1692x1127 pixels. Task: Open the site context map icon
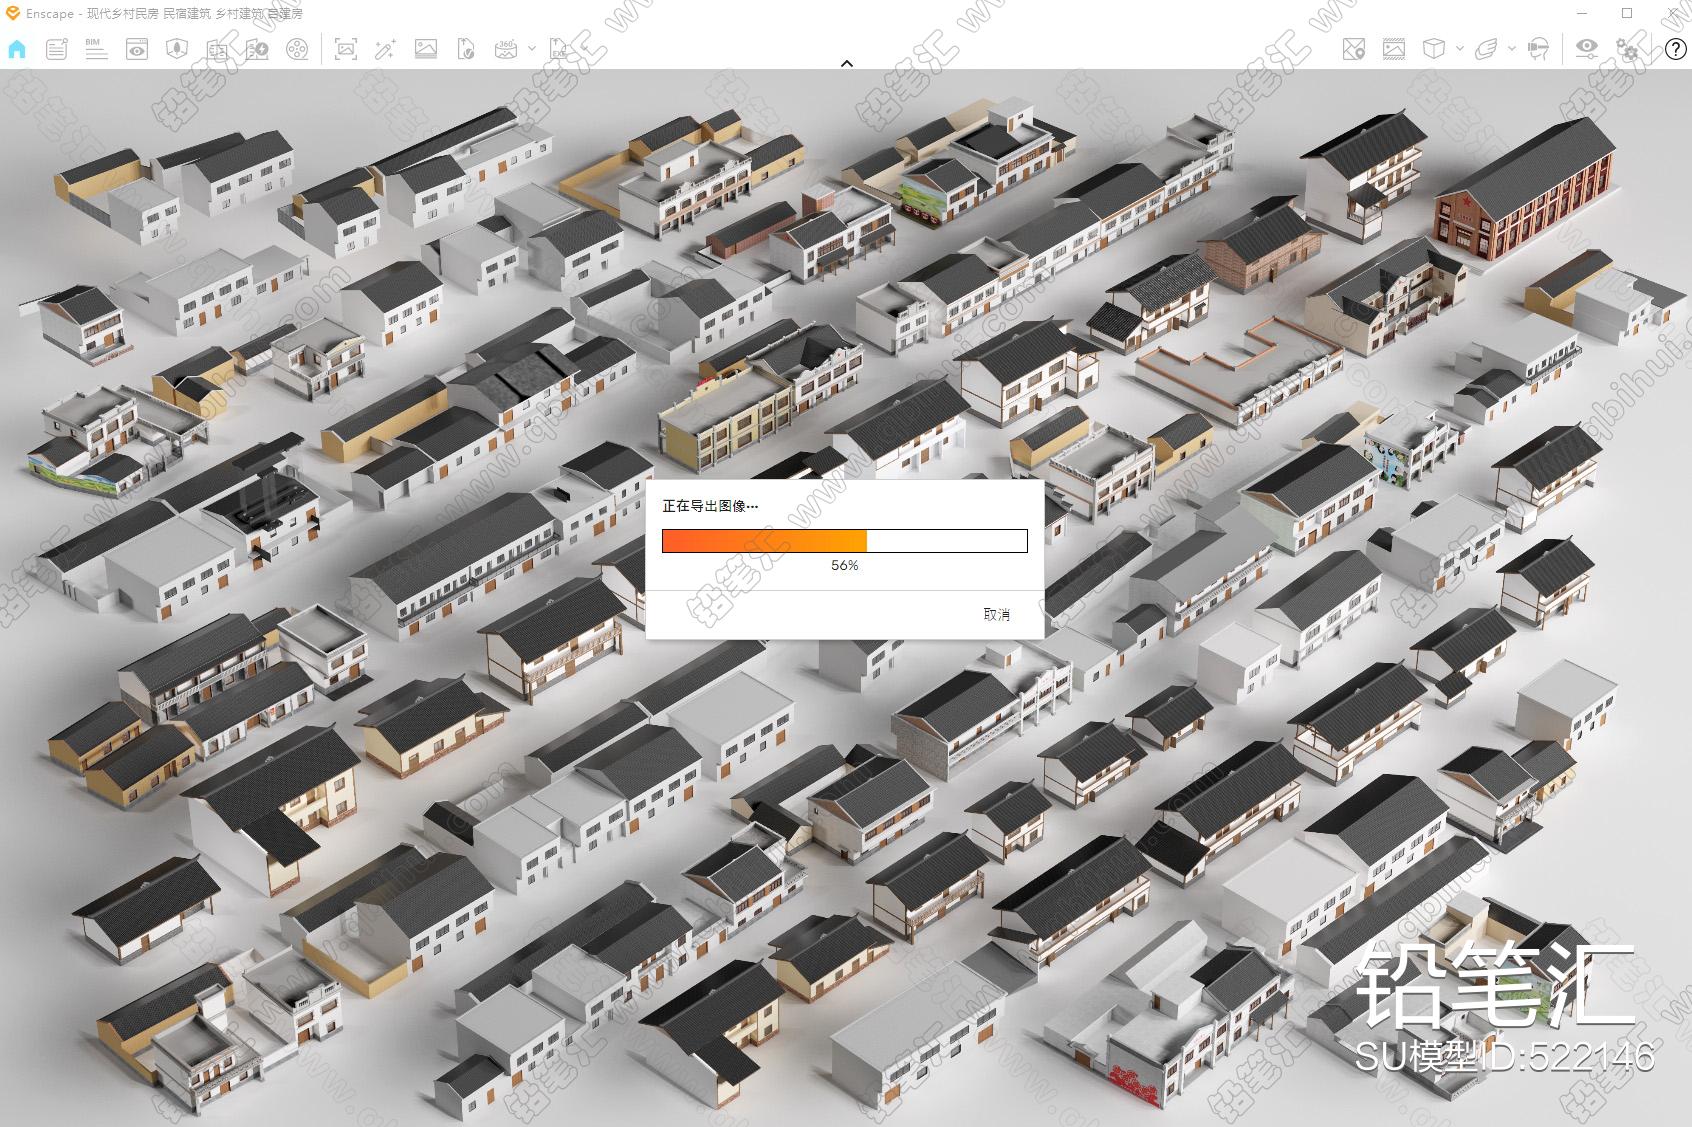point(177,48)
